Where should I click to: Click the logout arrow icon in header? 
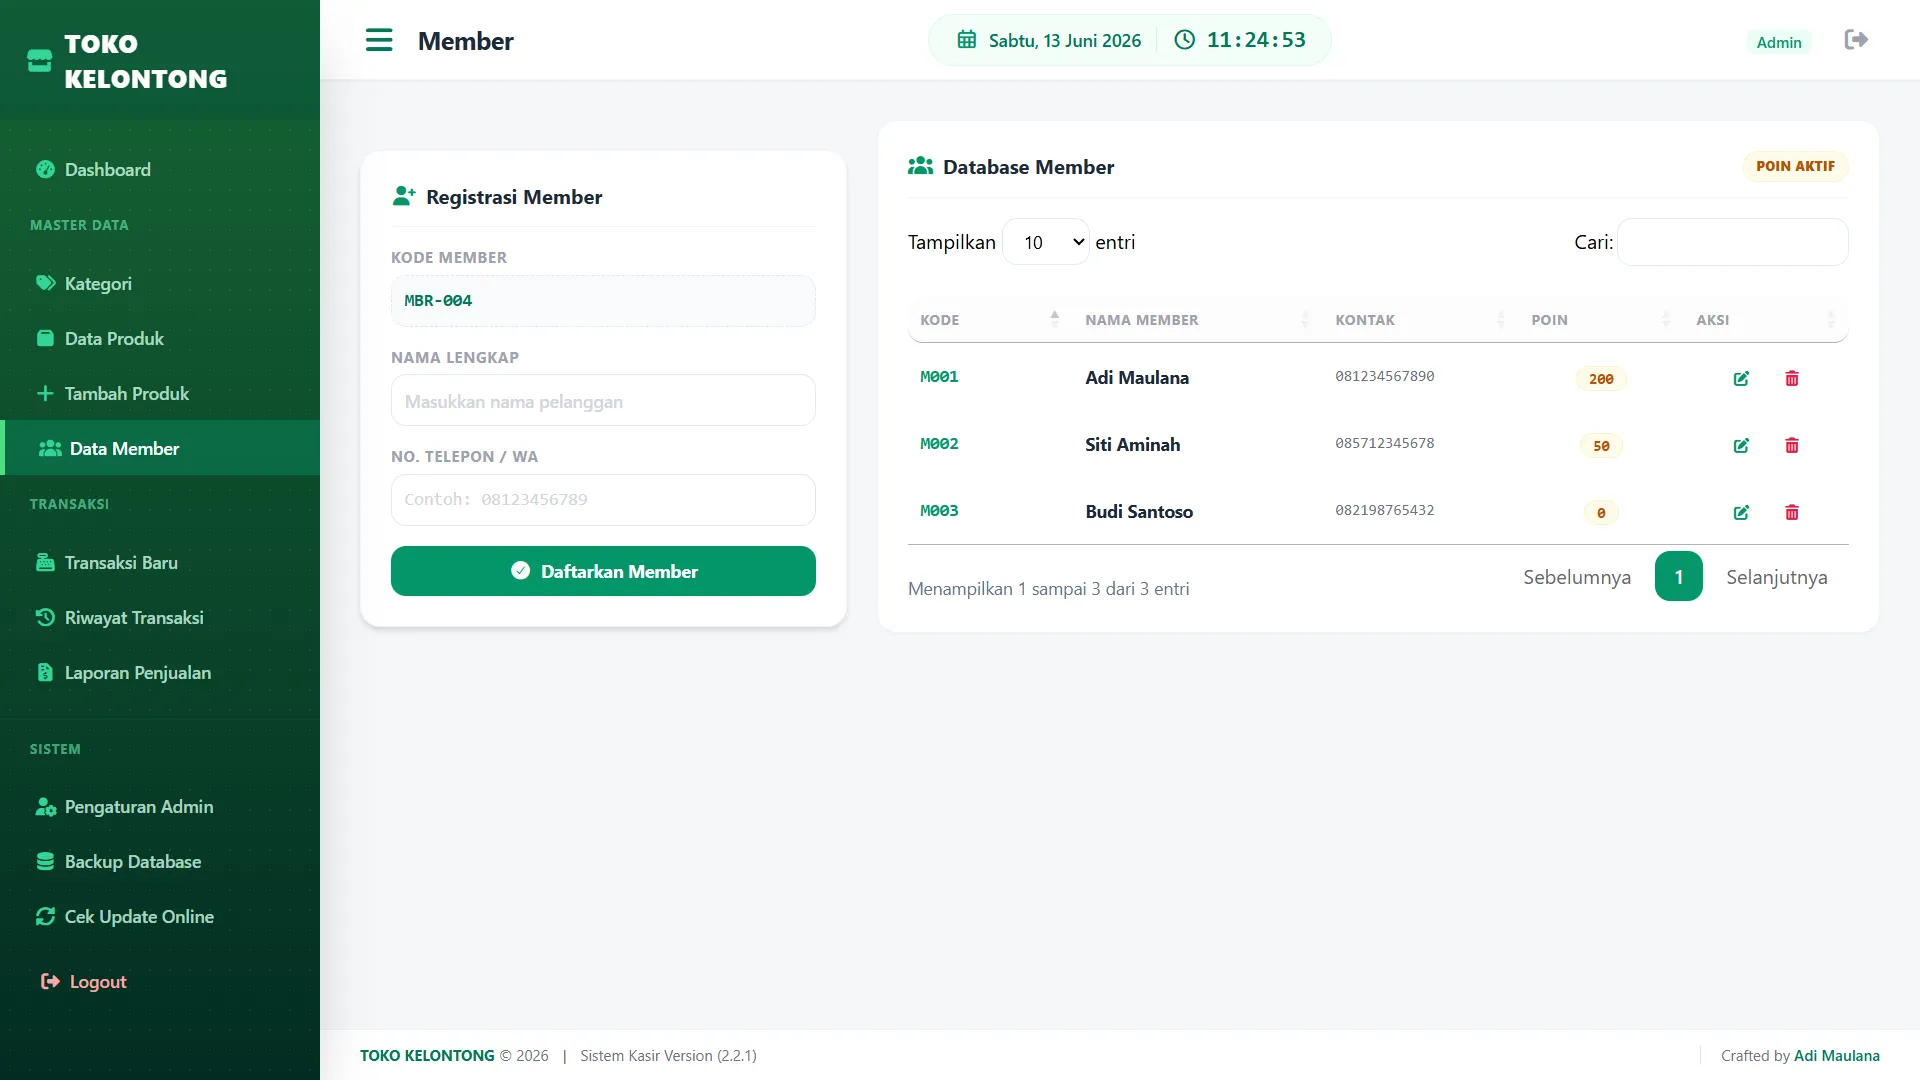(x=1856, y=40)
